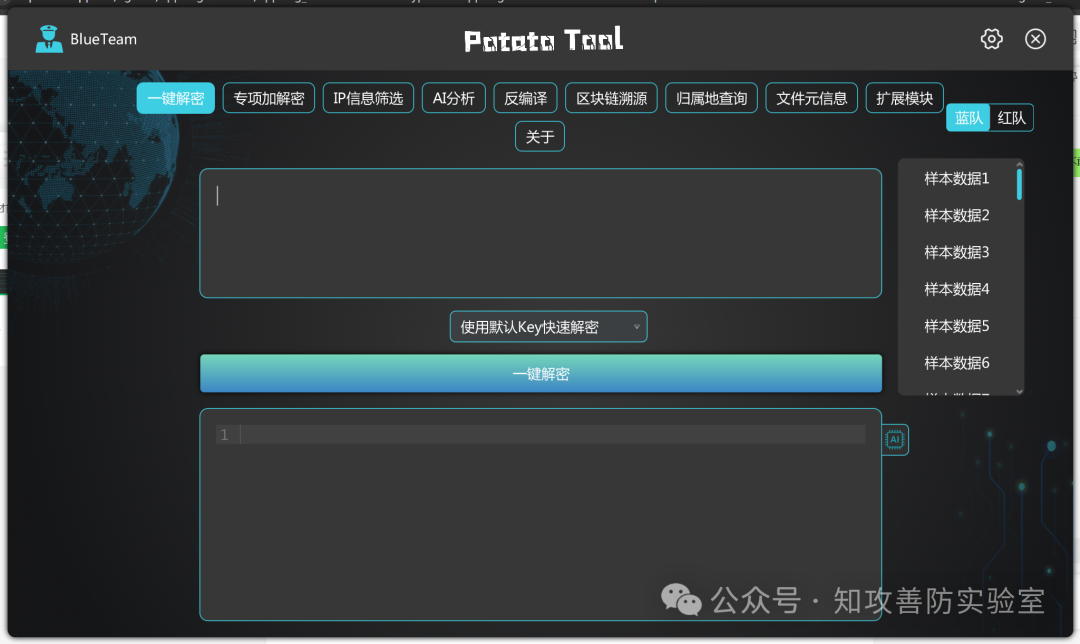This screenshot has width=1080, height=644.
Task: Open the 关于 page
Action: (540, 136)
